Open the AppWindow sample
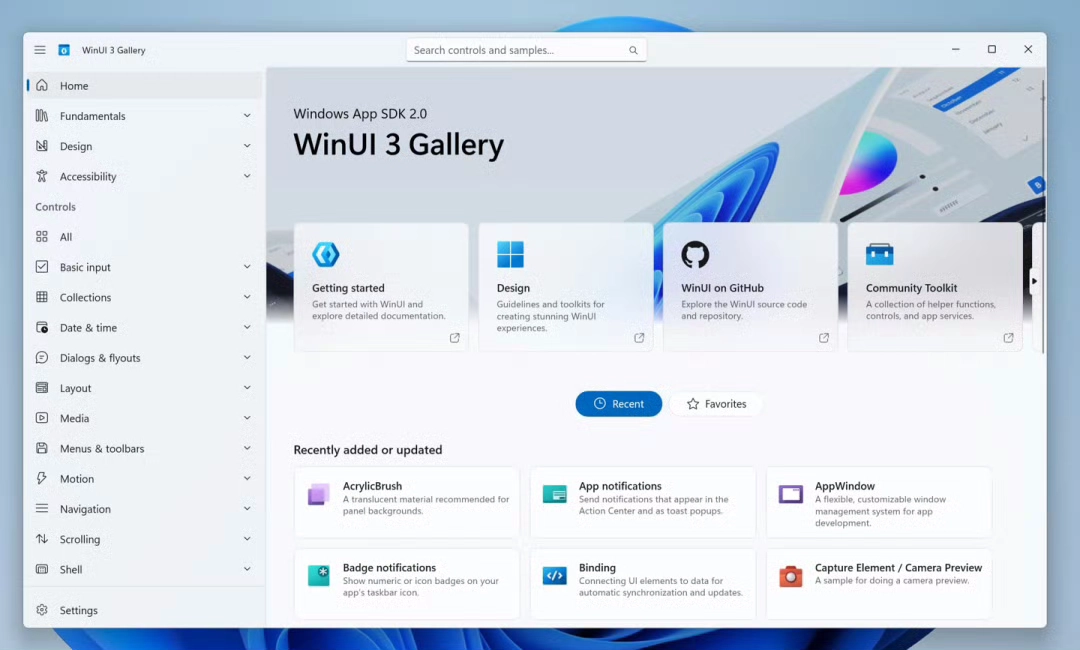 879,502
